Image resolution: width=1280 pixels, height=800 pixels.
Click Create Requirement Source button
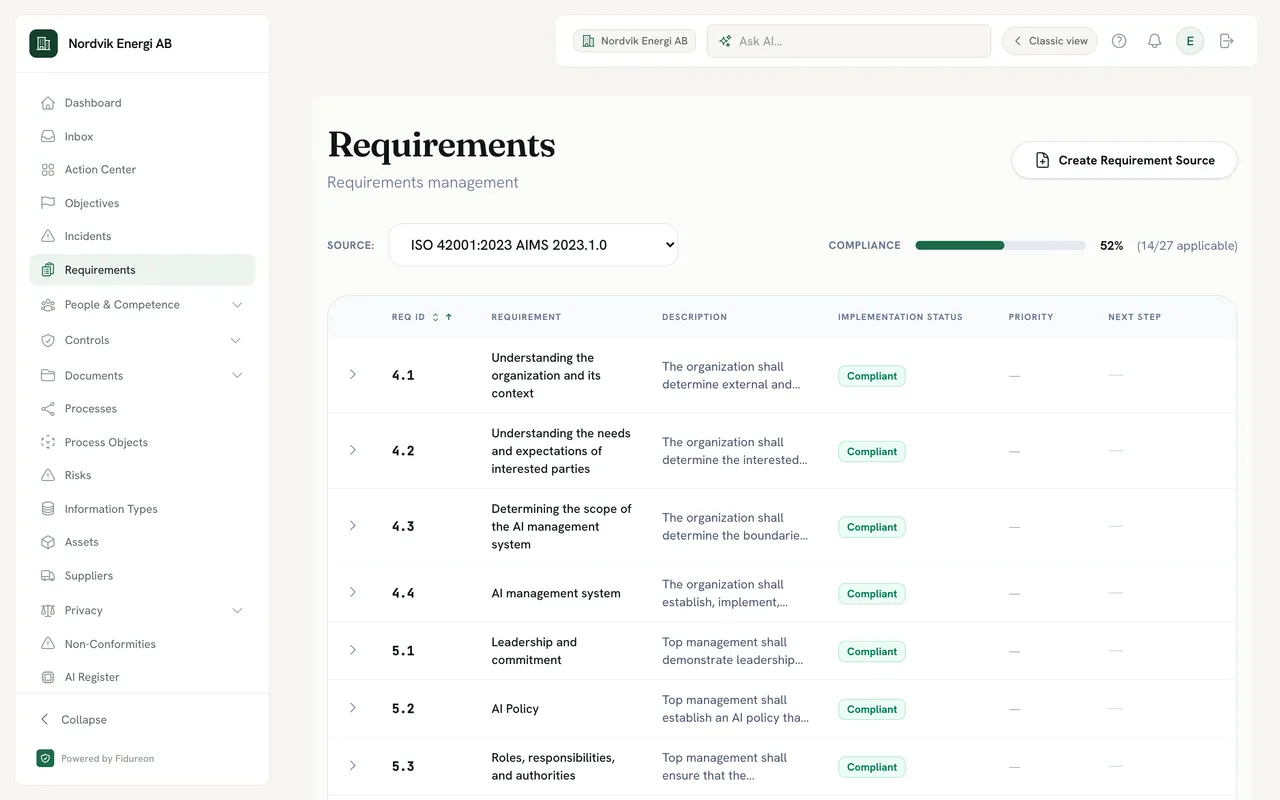(x=1124, y=160)
